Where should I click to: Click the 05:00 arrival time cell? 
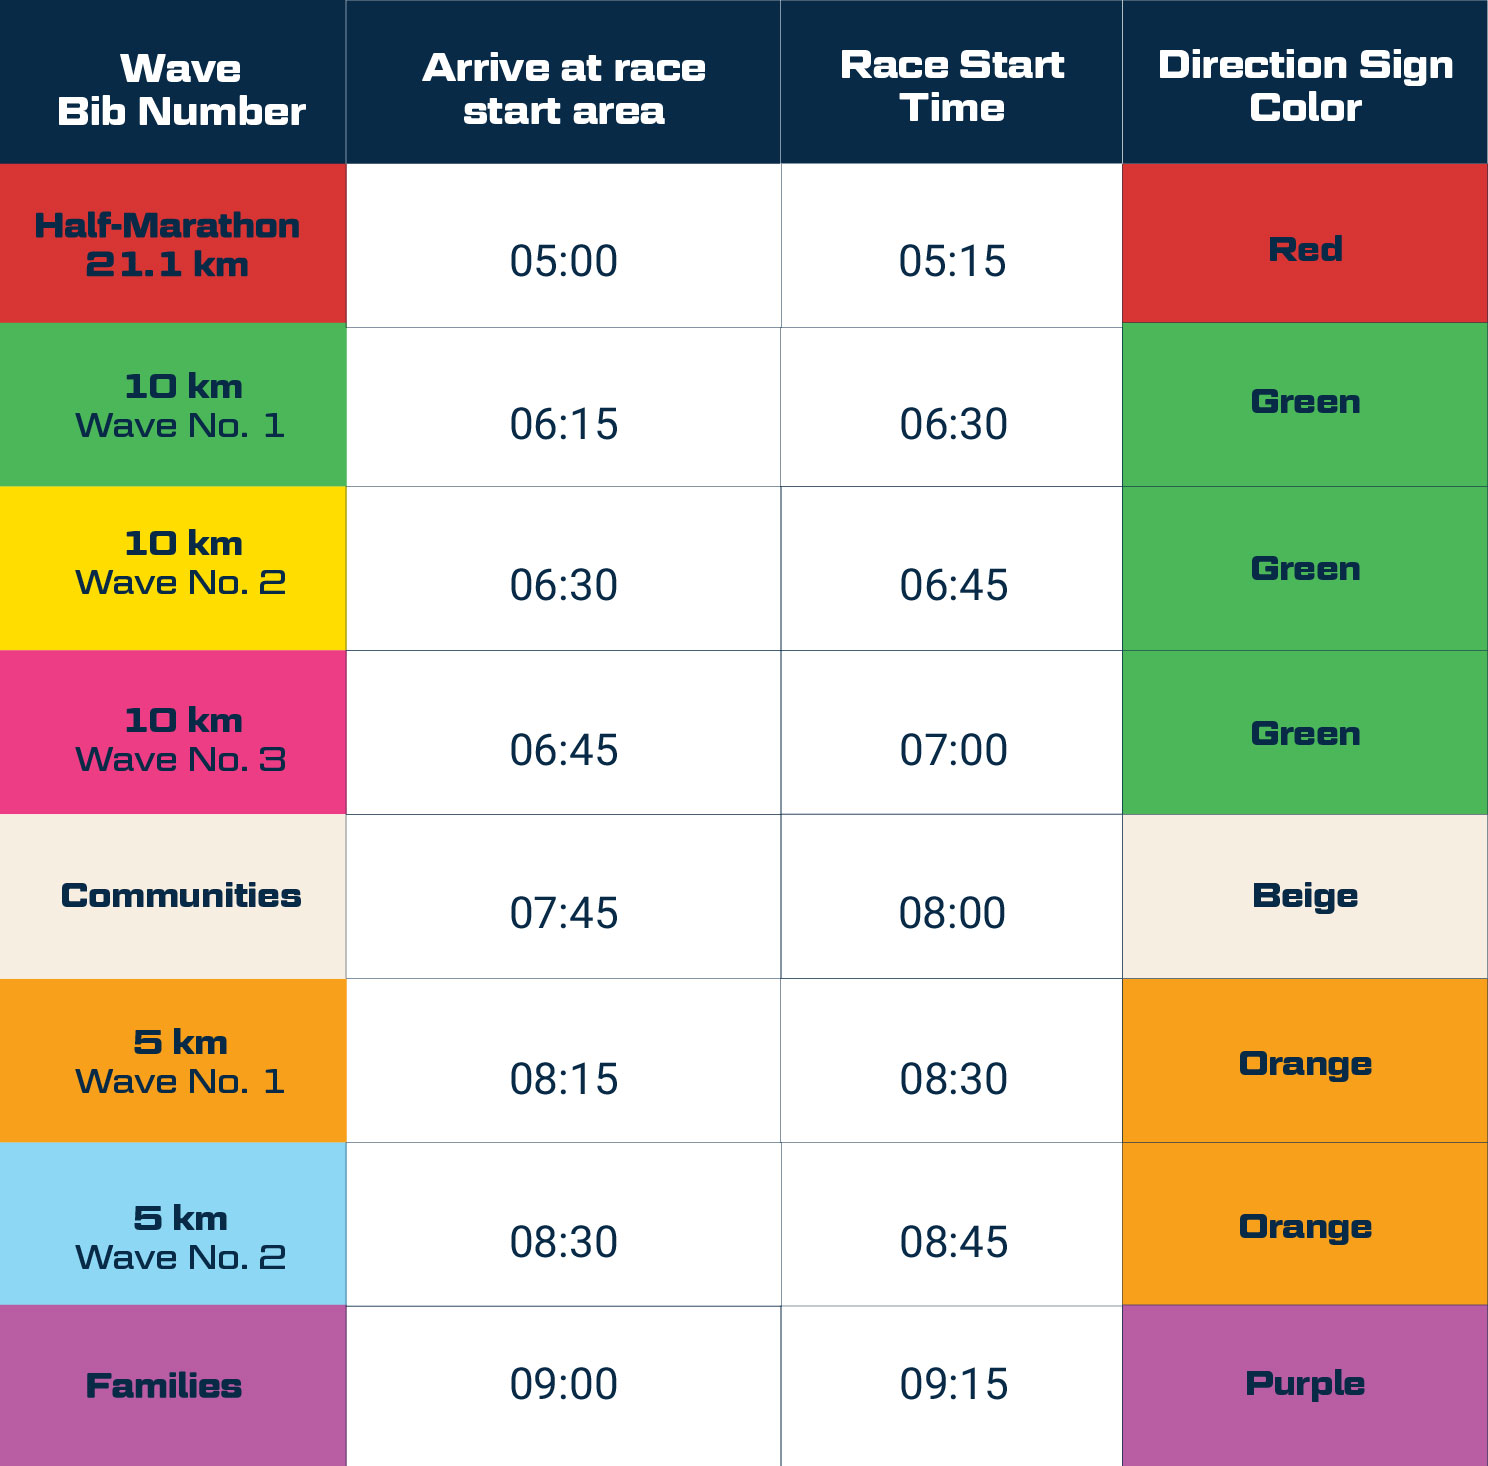(563, 260)
